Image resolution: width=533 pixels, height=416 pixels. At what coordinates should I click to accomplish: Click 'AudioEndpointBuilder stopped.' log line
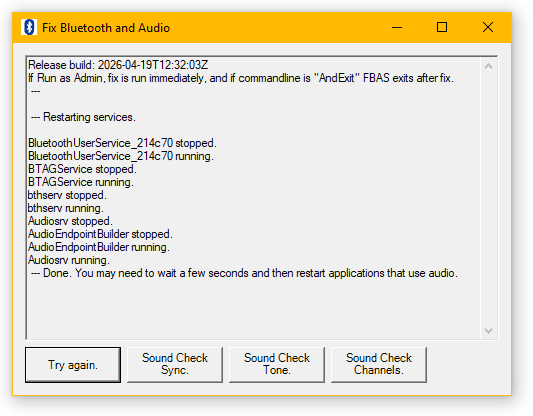[100, 234]
